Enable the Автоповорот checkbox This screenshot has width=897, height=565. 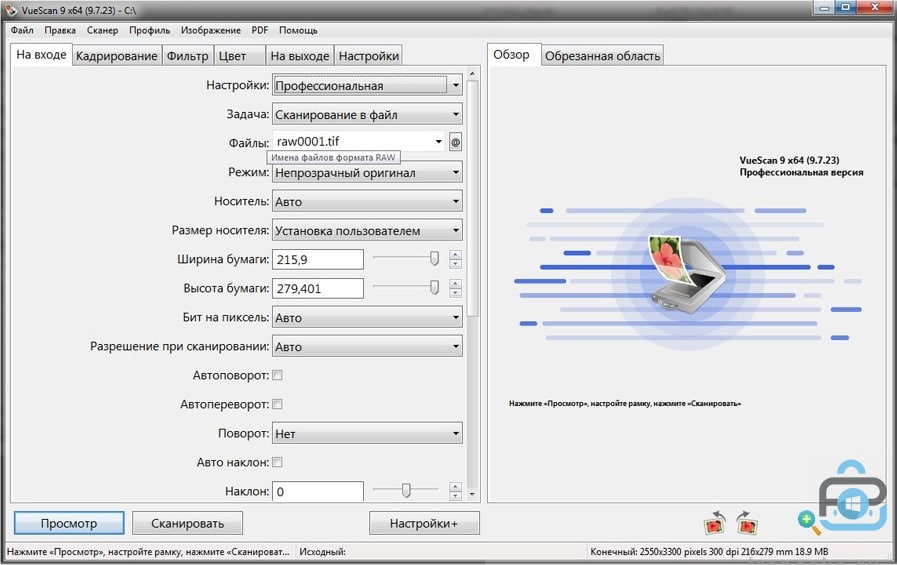pos(277,375)
